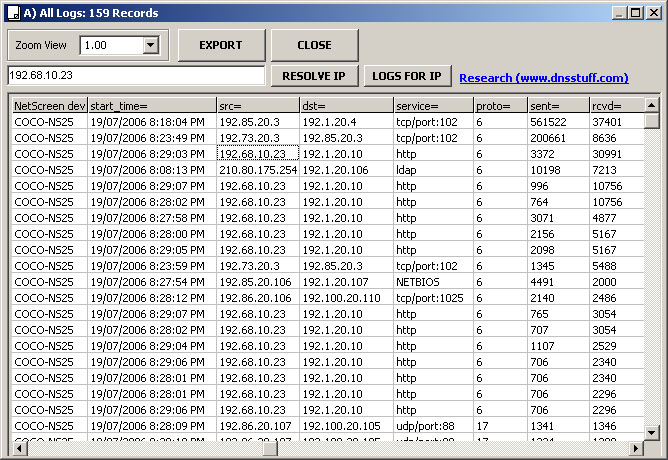Select the src cell 192.86.20.107
The width and height of the screenshot is (668, 460).
click(x=258, y=426)
